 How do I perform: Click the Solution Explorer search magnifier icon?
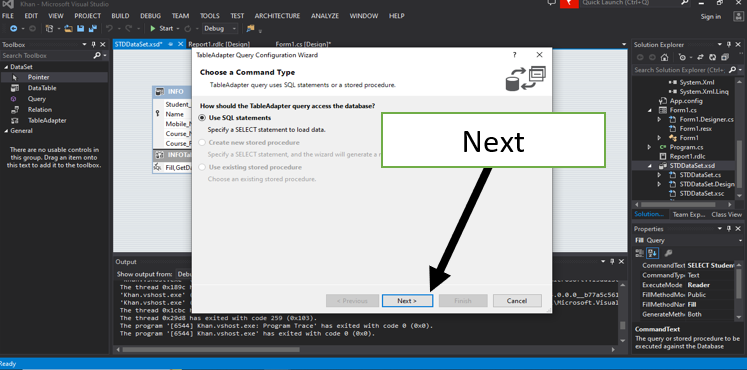[x=733, y=70]
